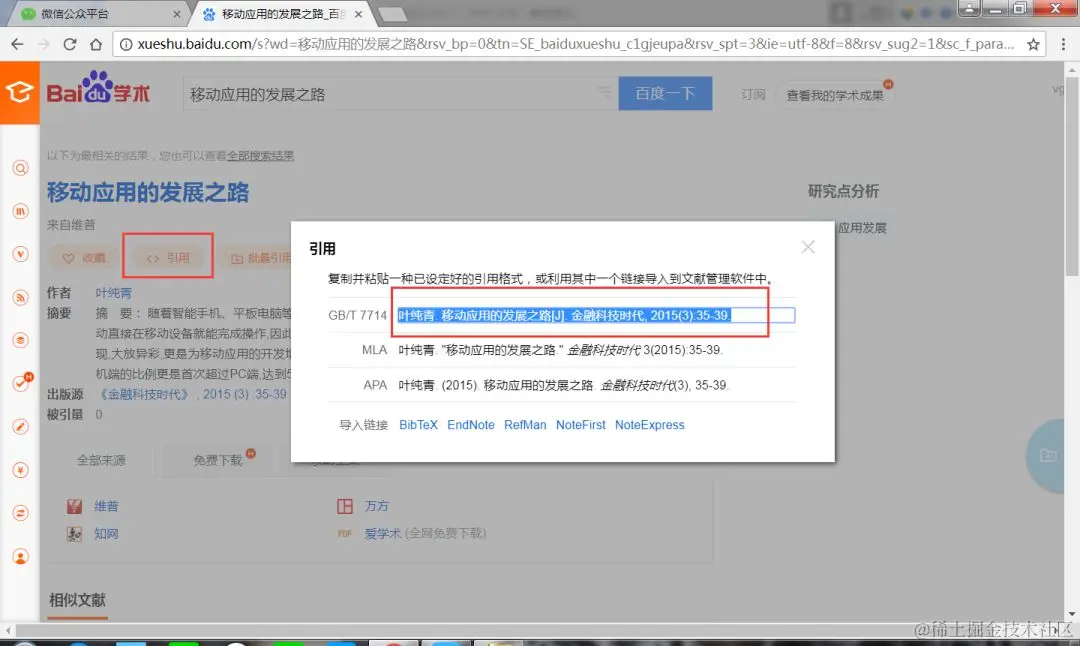The height and width of the screenshot is (646, 1080).
Task: Click the browser address bar URL
Action: (575, 44)
